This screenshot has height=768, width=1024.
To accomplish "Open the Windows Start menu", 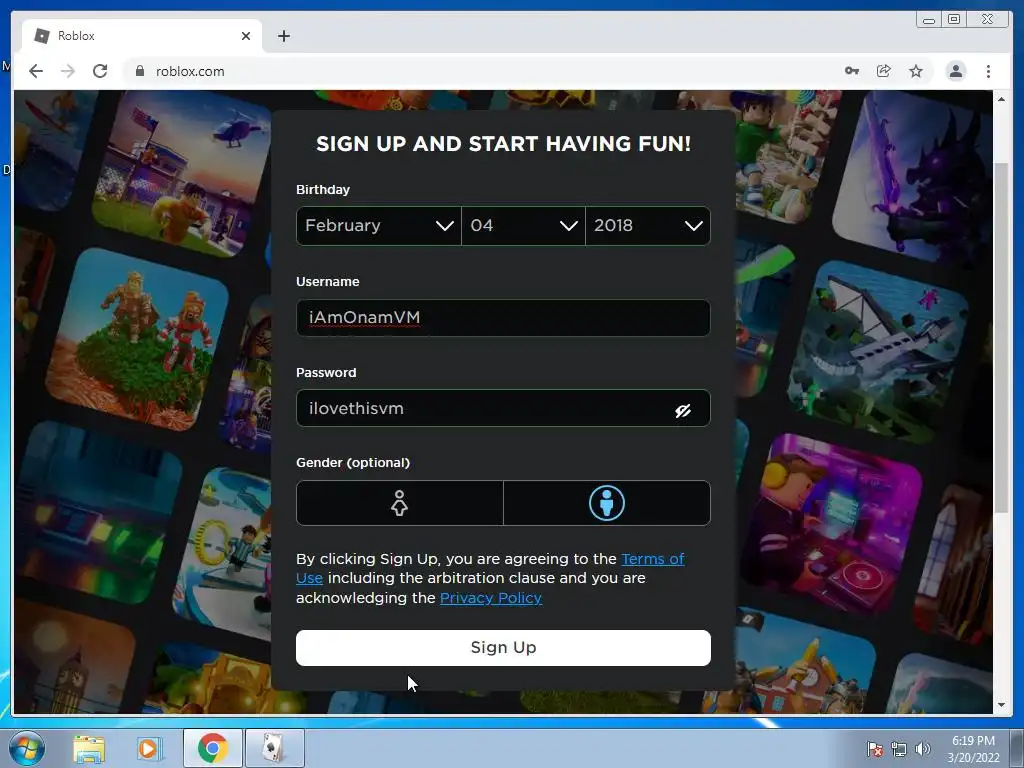I will tap(27, 748).
